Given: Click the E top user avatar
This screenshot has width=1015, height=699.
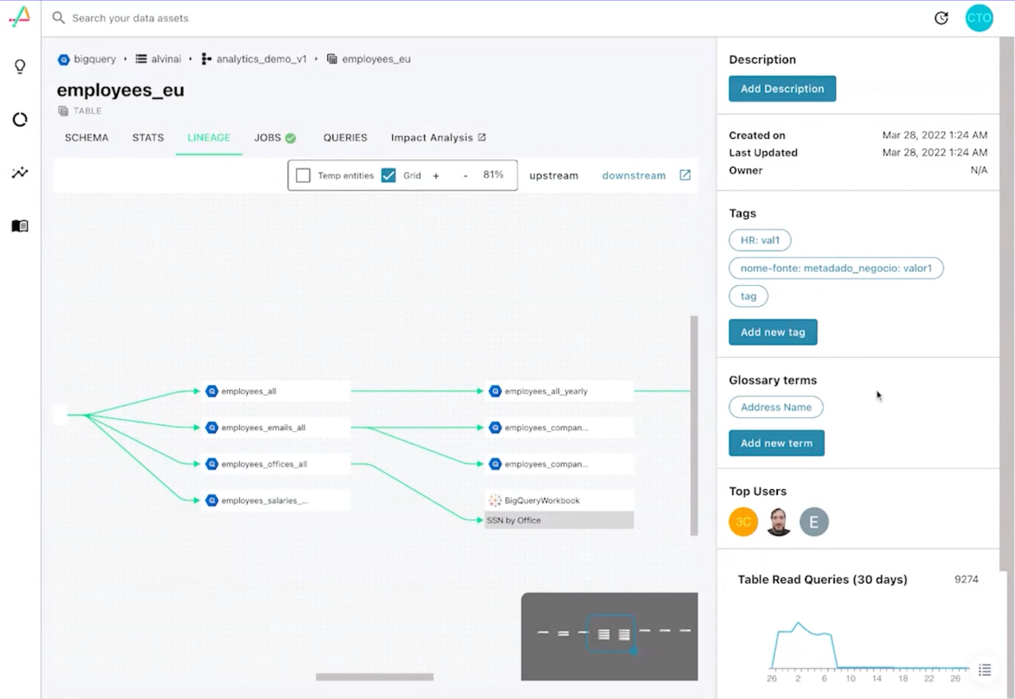Looking at the screenshot, I should tap(814, 522).
